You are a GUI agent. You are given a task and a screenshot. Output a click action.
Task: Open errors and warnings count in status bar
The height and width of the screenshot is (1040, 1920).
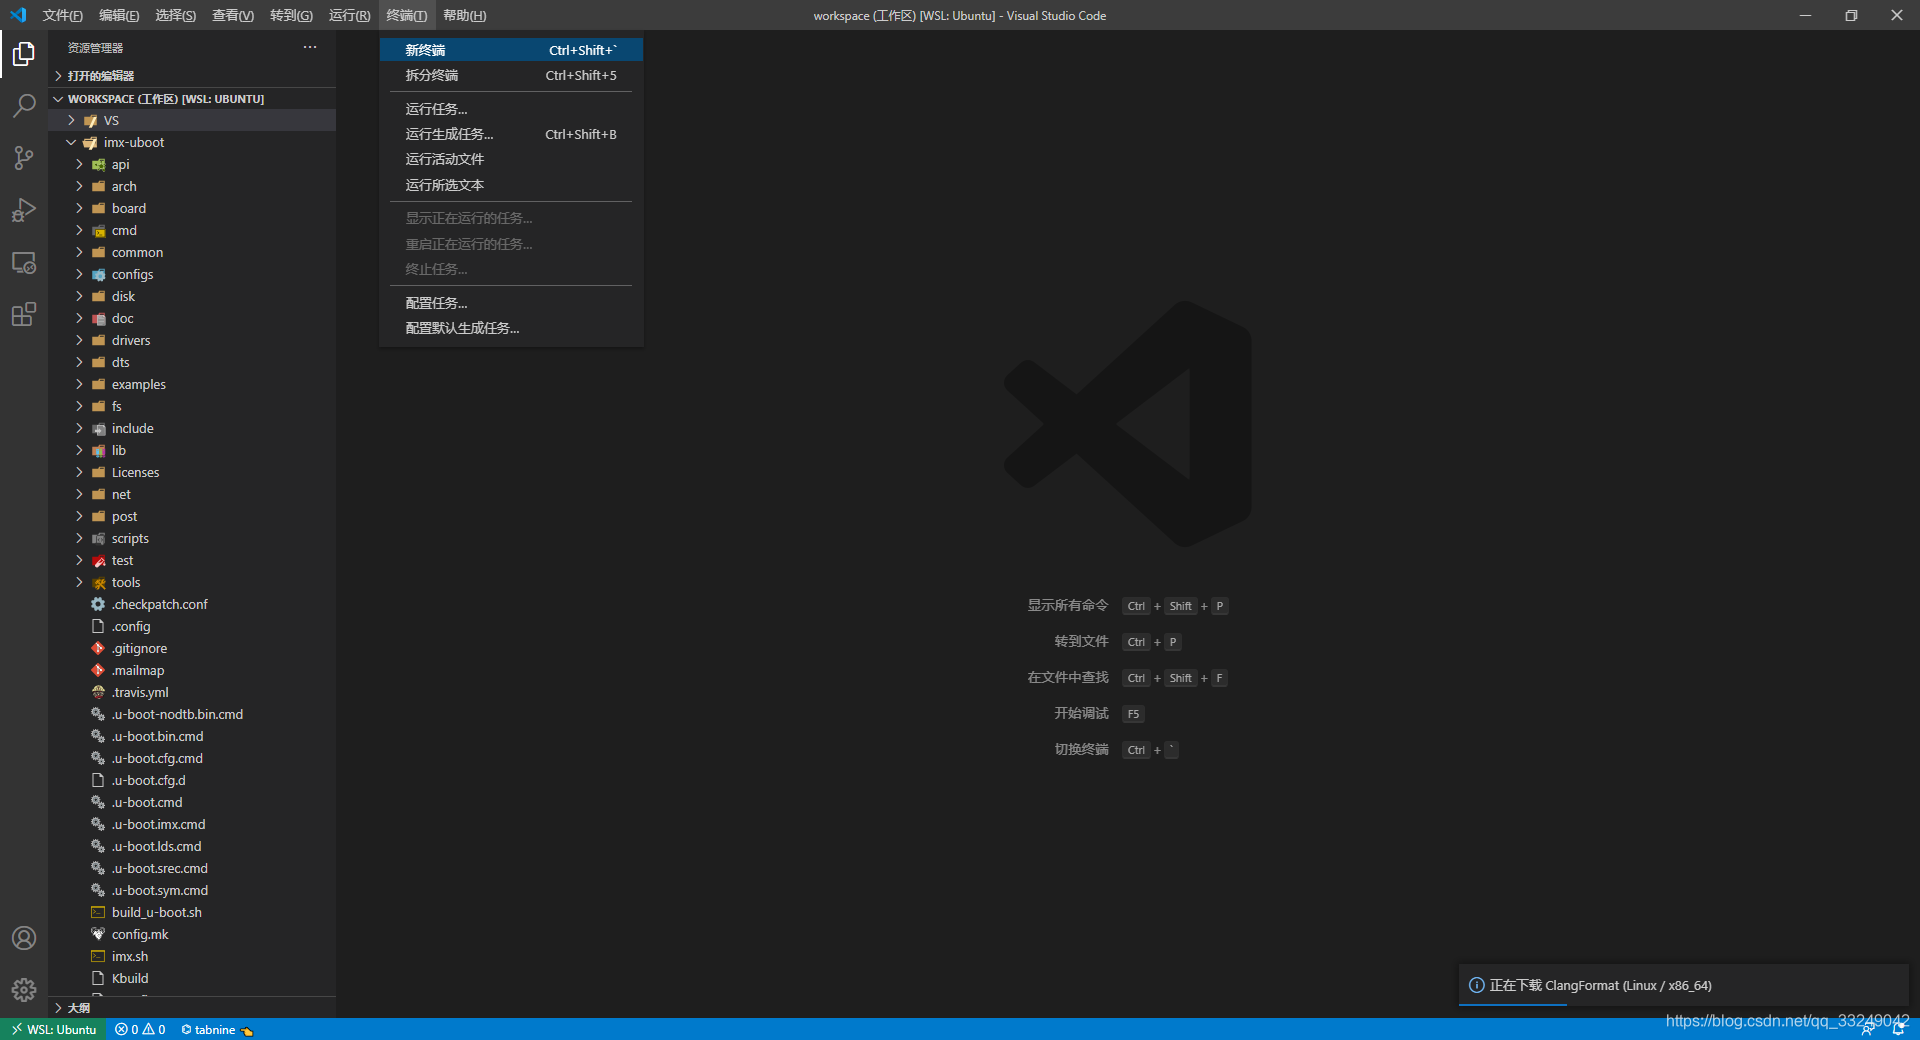(140, 1029)
